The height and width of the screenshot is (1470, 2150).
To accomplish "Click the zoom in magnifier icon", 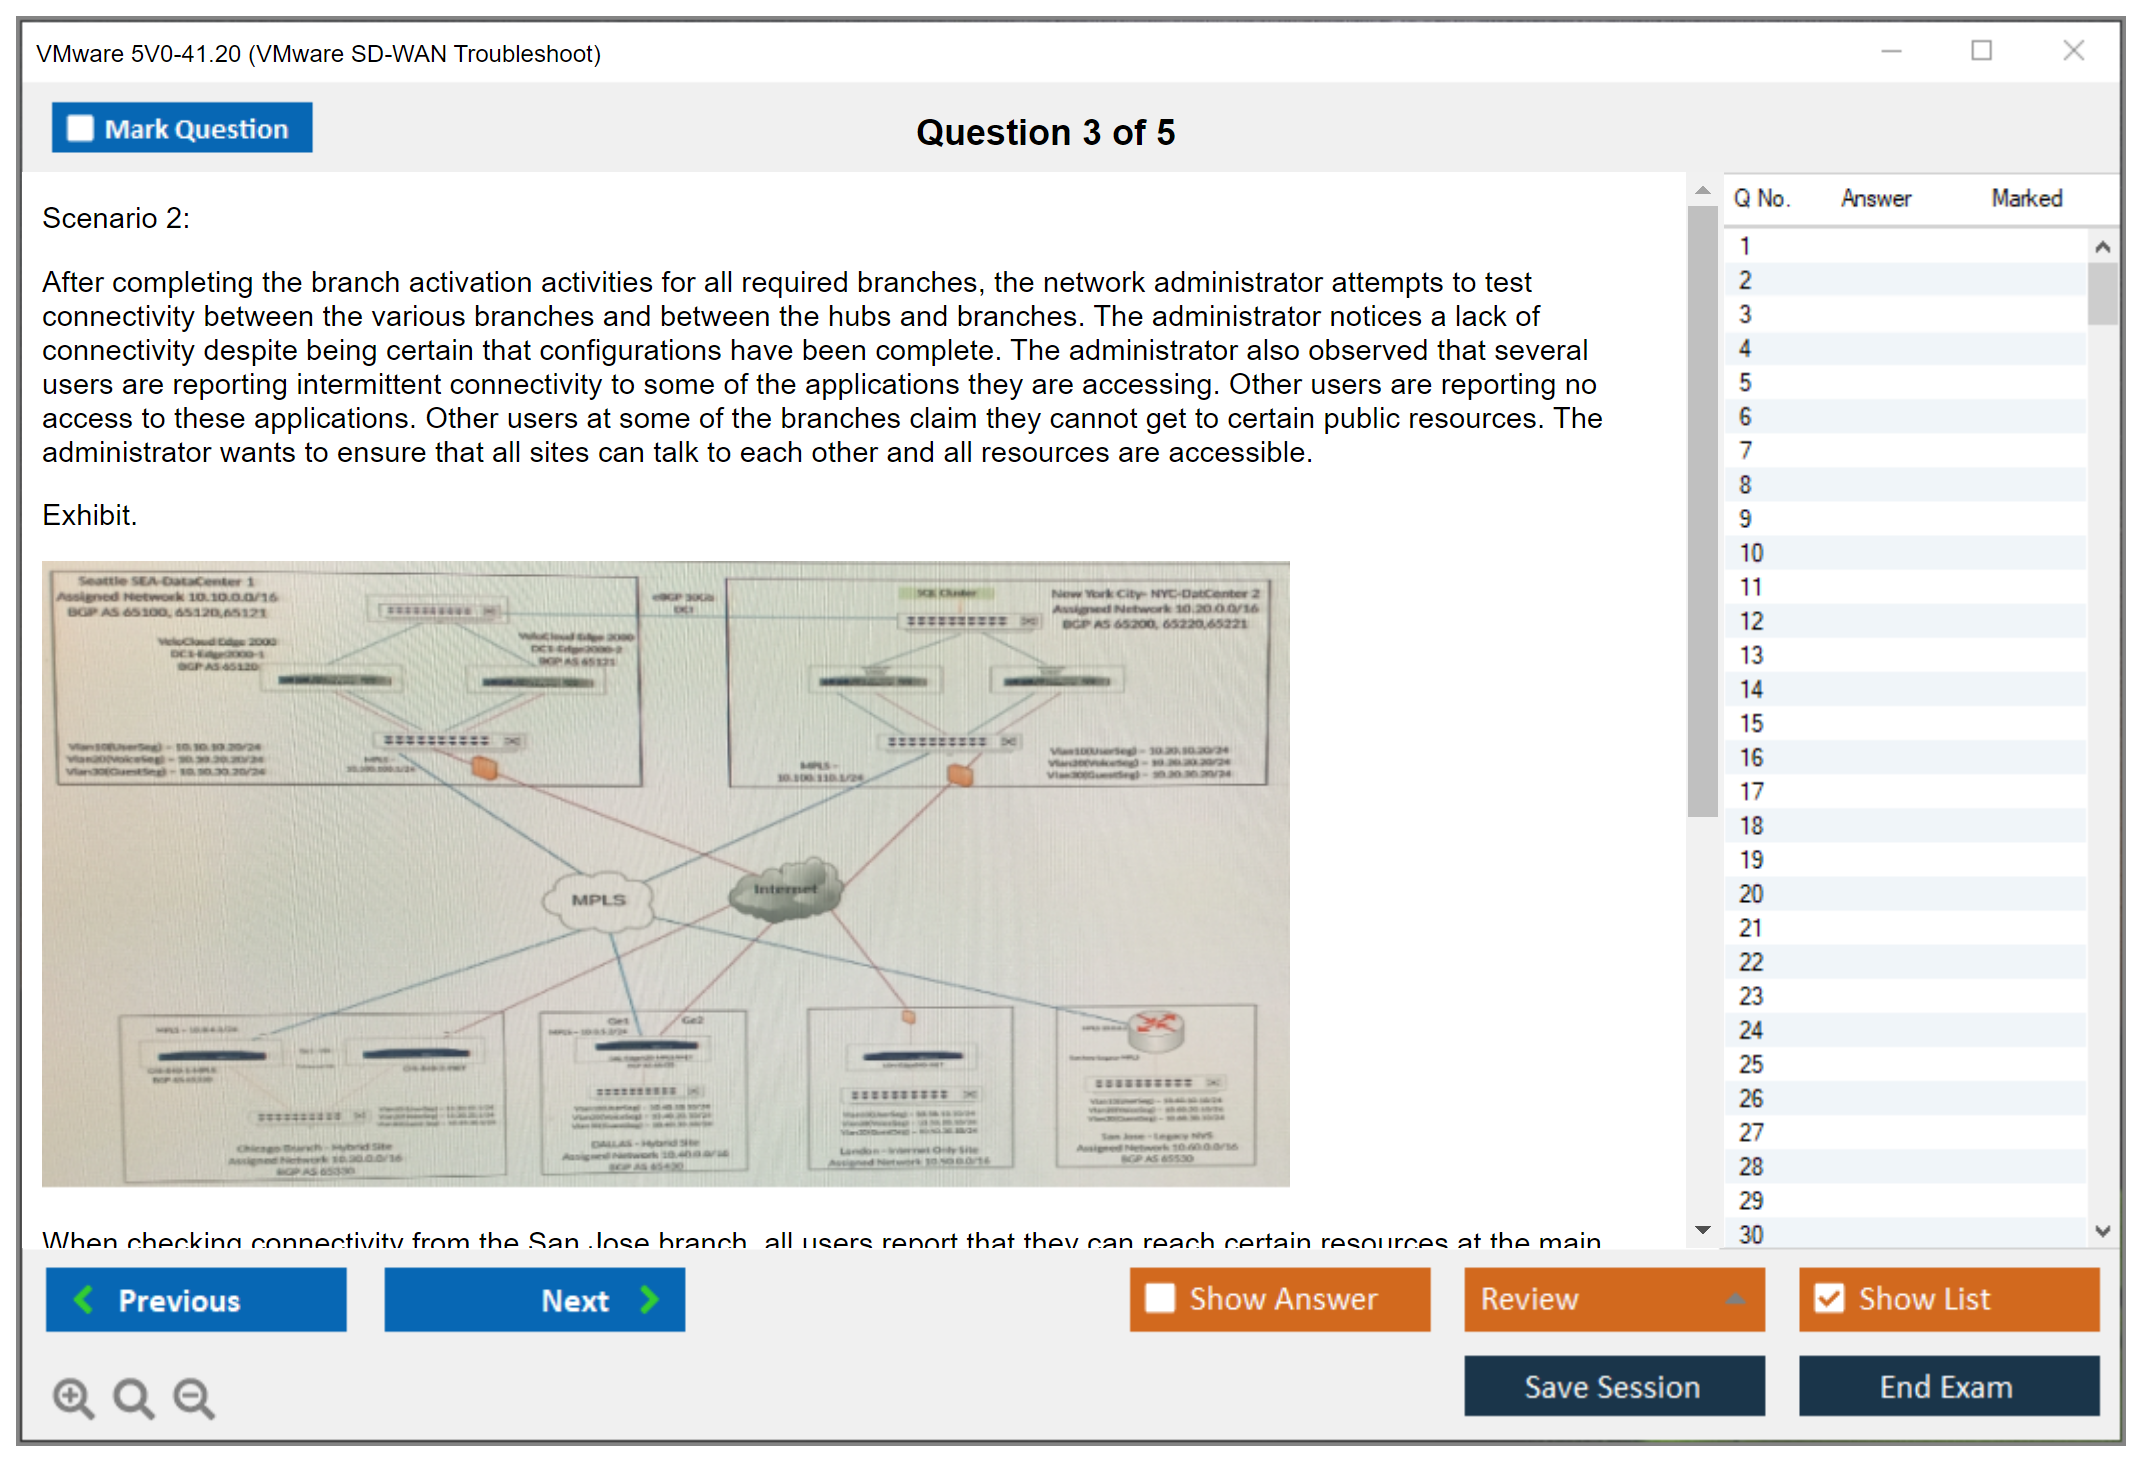I will [x=73, y=1397].
